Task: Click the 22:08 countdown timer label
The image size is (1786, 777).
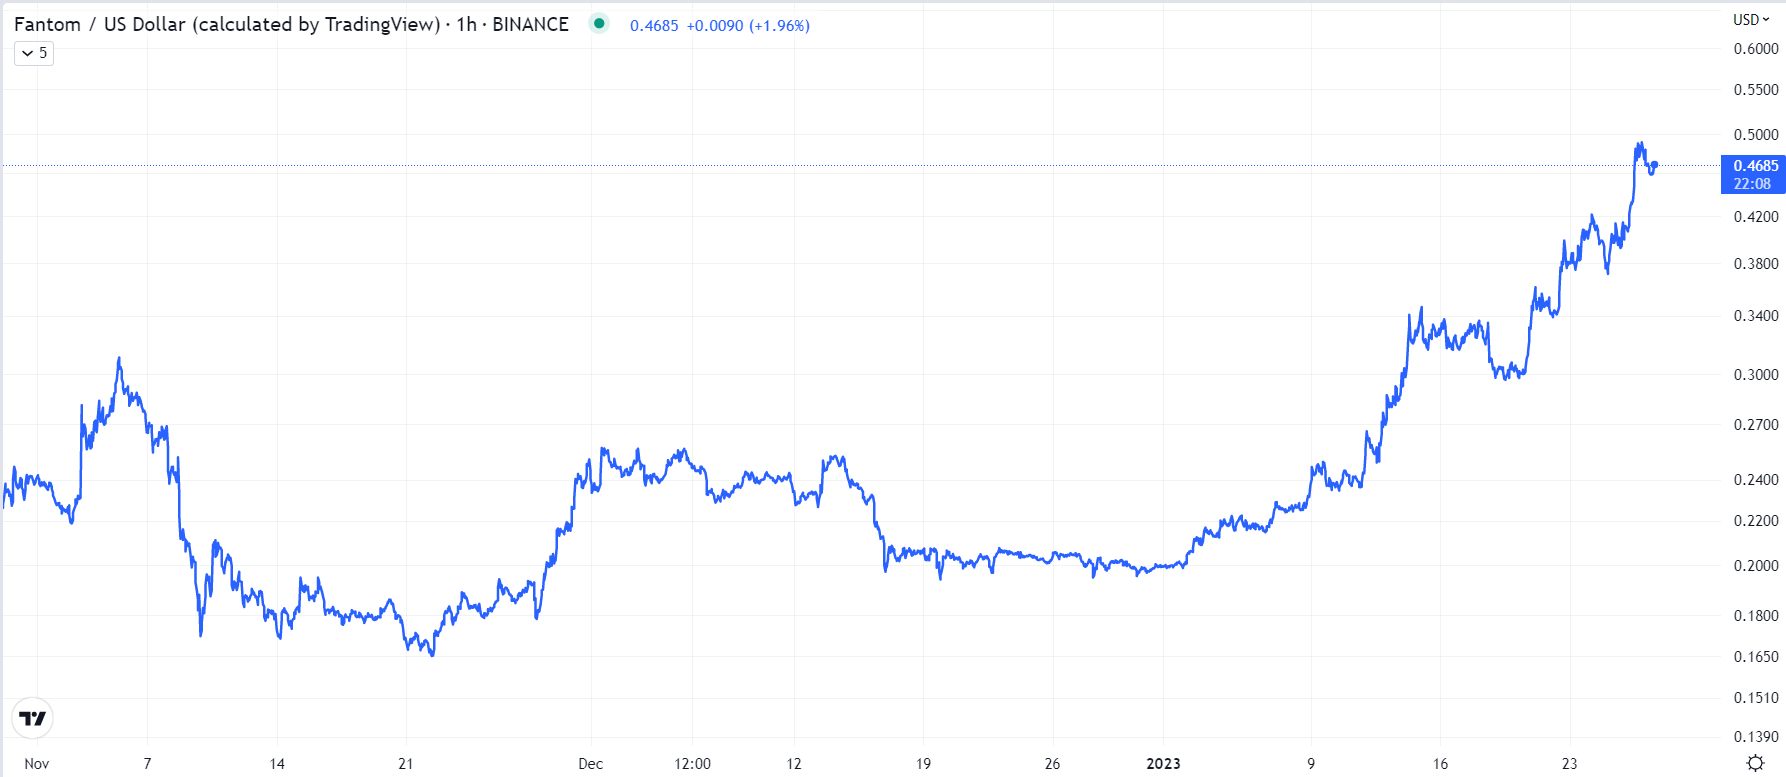Action: coord(1752,184)
